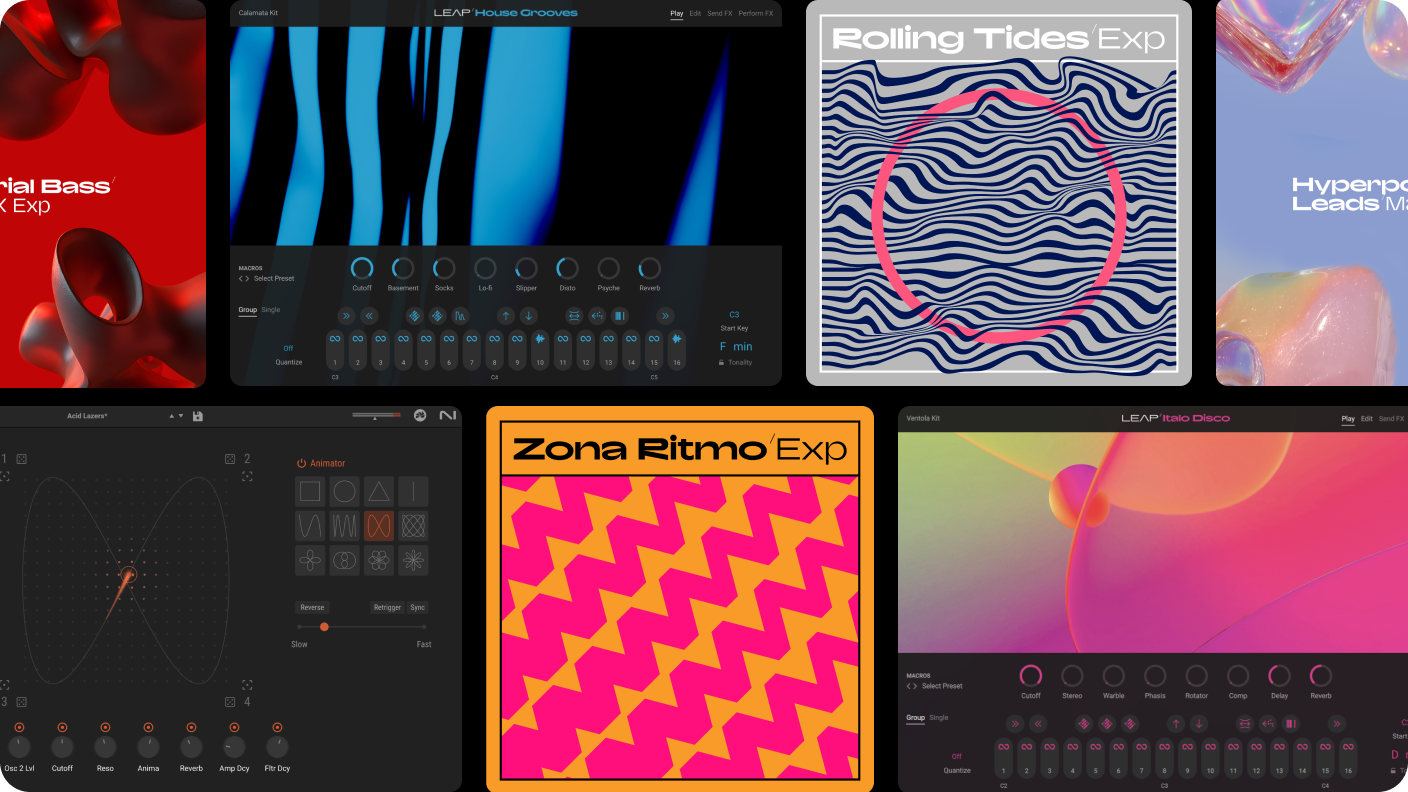Select the Single tab in Italo Disco
The image size is (1408, 792).
pyautogui.click(x=939, y=718)
